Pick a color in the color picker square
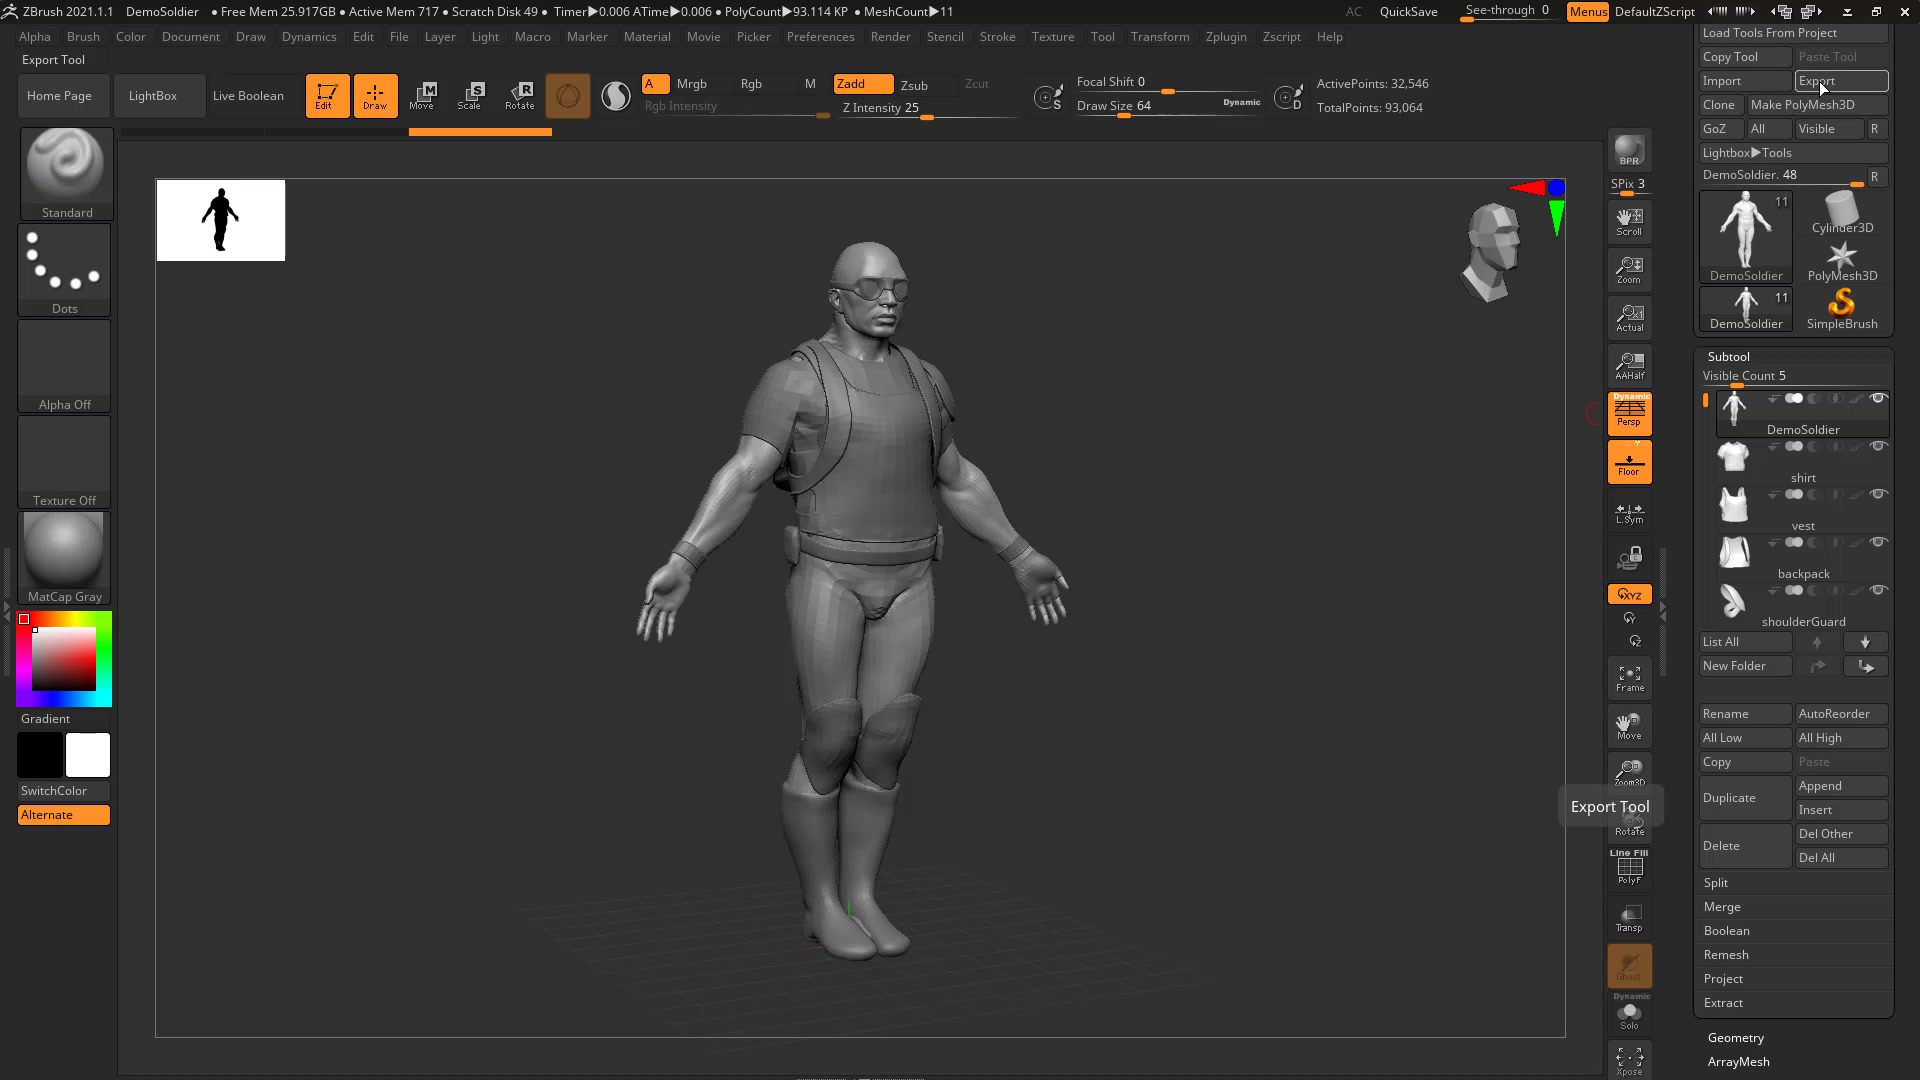 [64, 659]
